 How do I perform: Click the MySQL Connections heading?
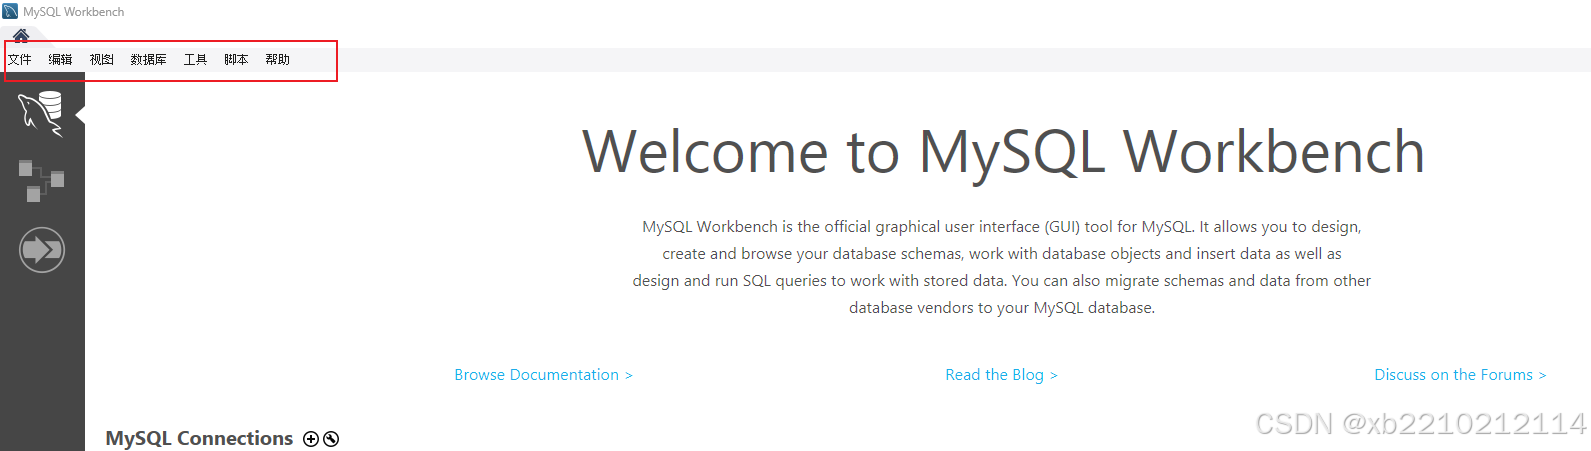[199, 439]
